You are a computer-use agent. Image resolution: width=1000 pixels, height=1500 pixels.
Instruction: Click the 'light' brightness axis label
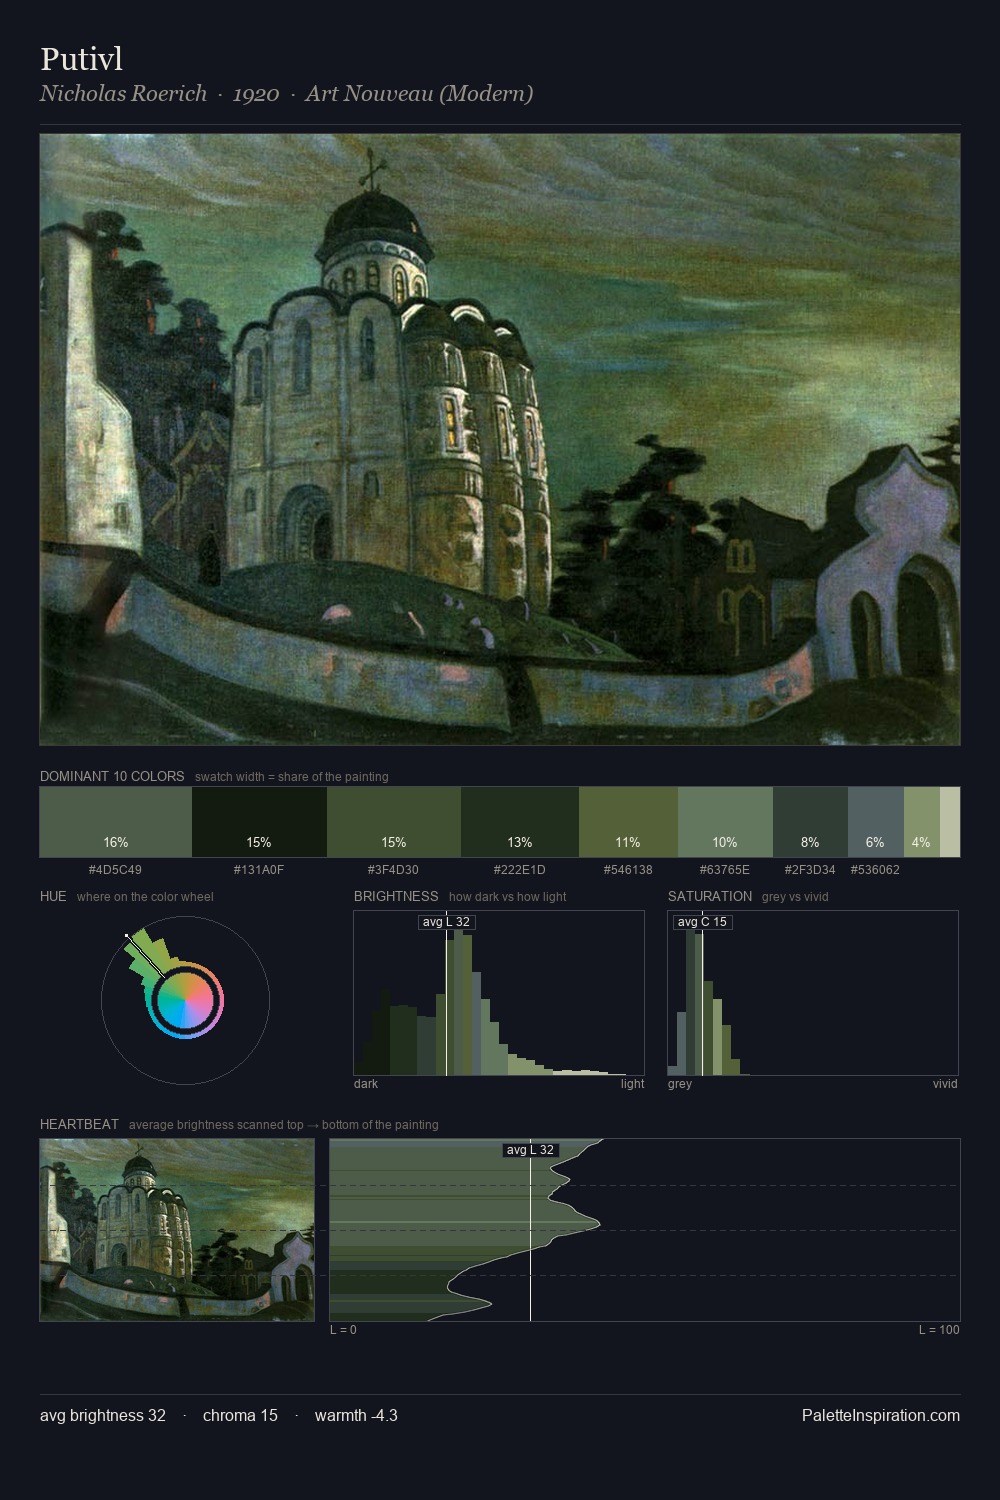click(x=632, y=1084)
